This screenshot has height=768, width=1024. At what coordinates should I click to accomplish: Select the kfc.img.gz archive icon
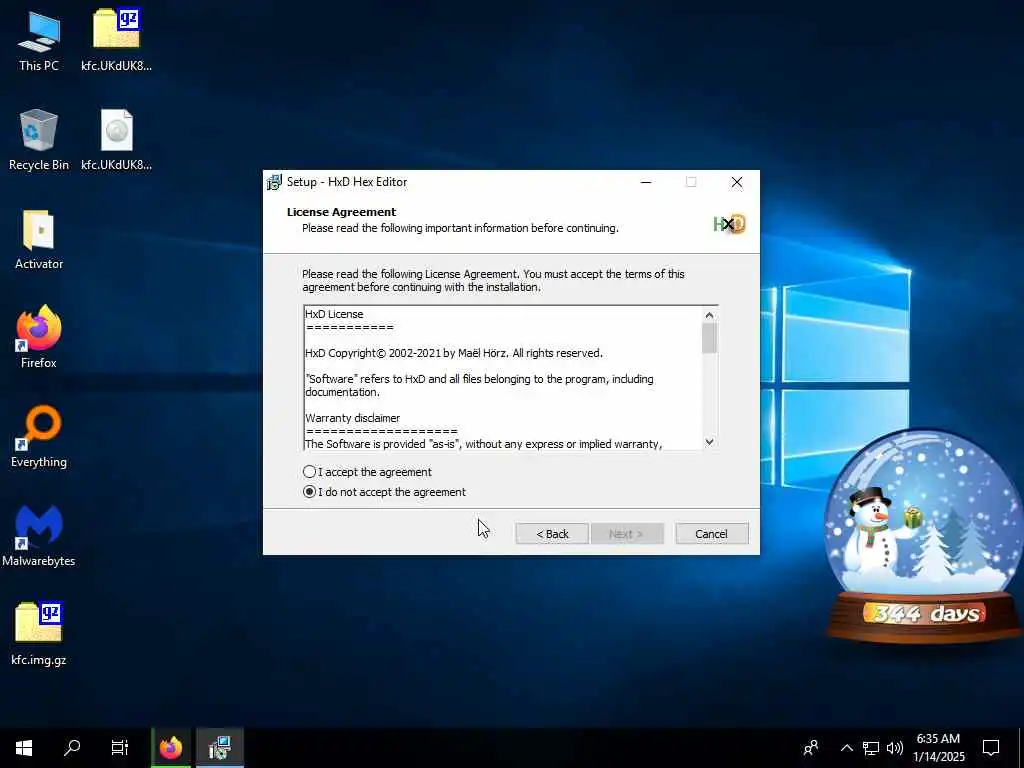click(x=39, y=633)
